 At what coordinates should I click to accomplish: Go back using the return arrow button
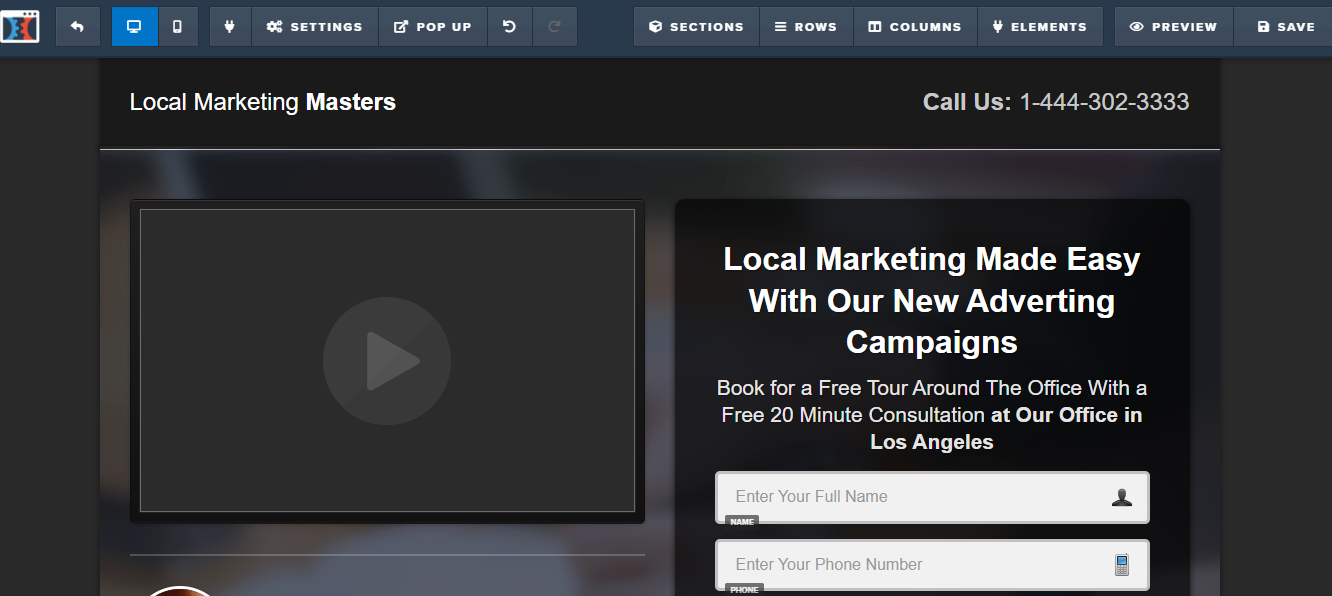77,27
